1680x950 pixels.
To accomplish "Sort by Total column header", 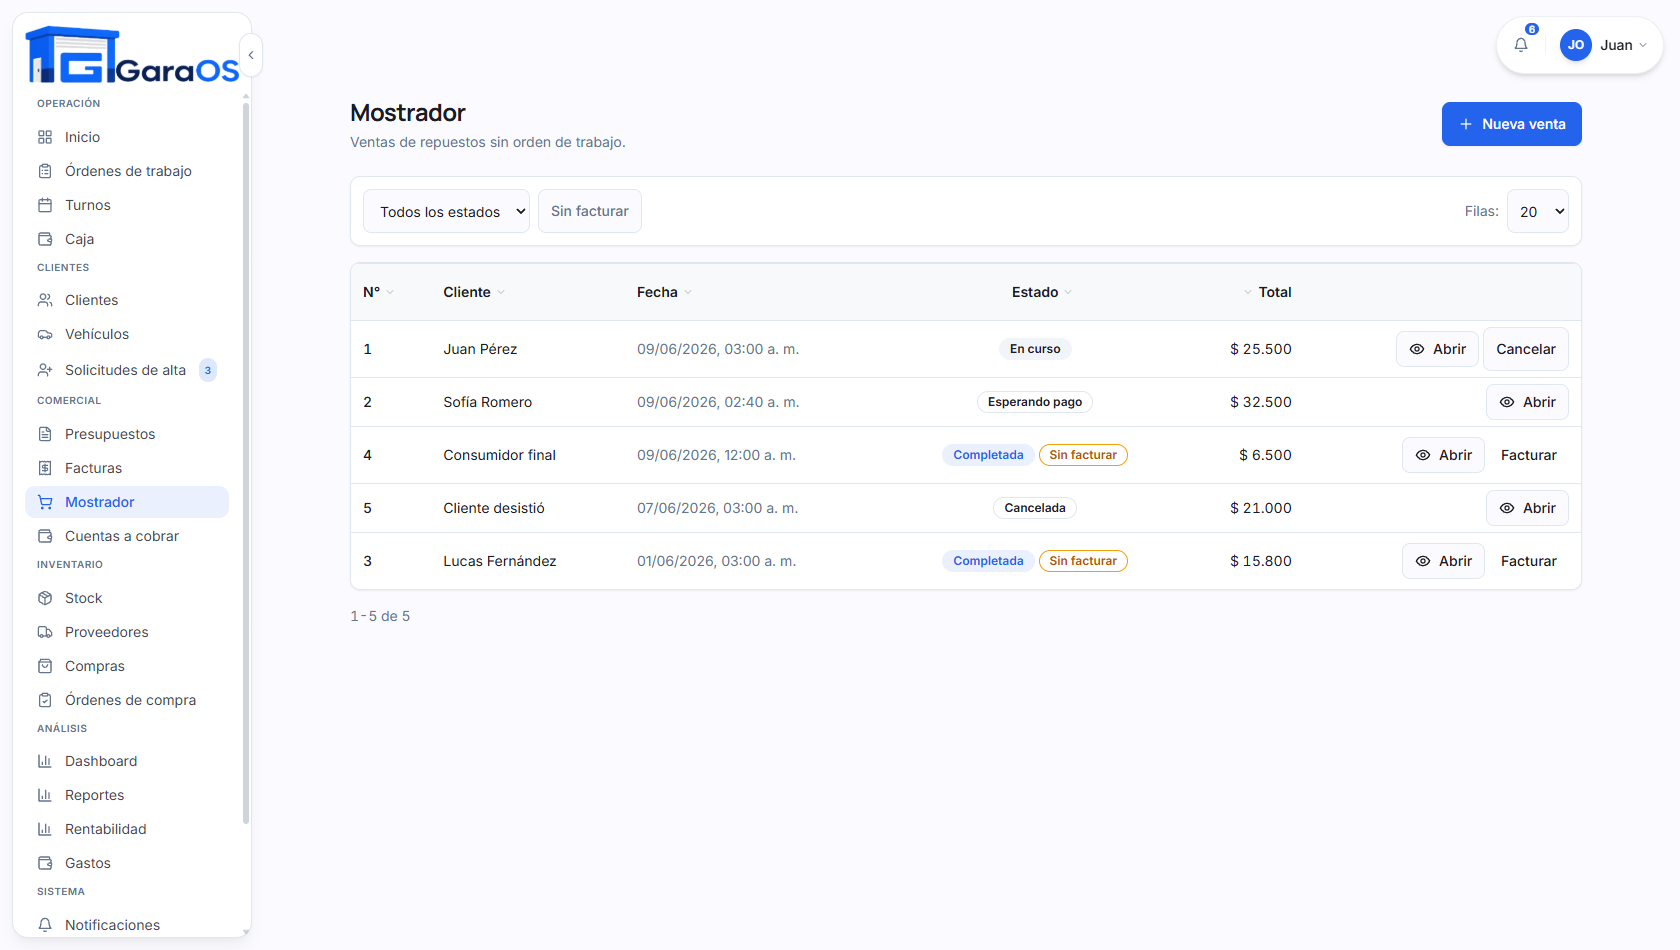I will [x=1267, y=292].
